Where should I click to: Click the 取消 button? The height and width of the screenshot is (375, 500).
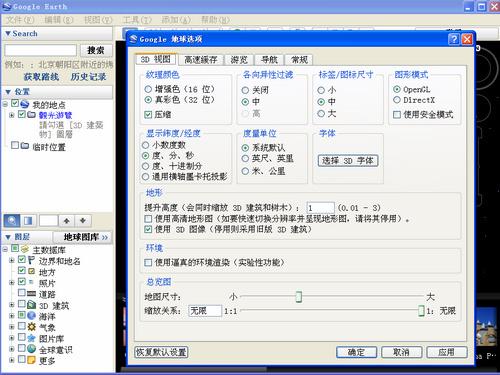tap(402, 352)
